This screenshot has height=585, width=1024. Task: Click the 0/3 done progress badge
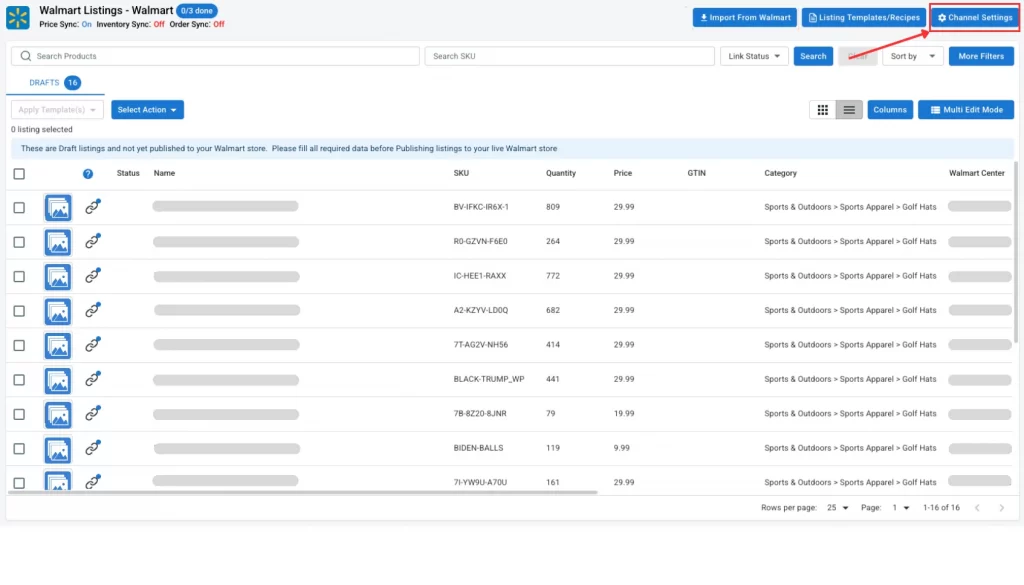[197, 11]
